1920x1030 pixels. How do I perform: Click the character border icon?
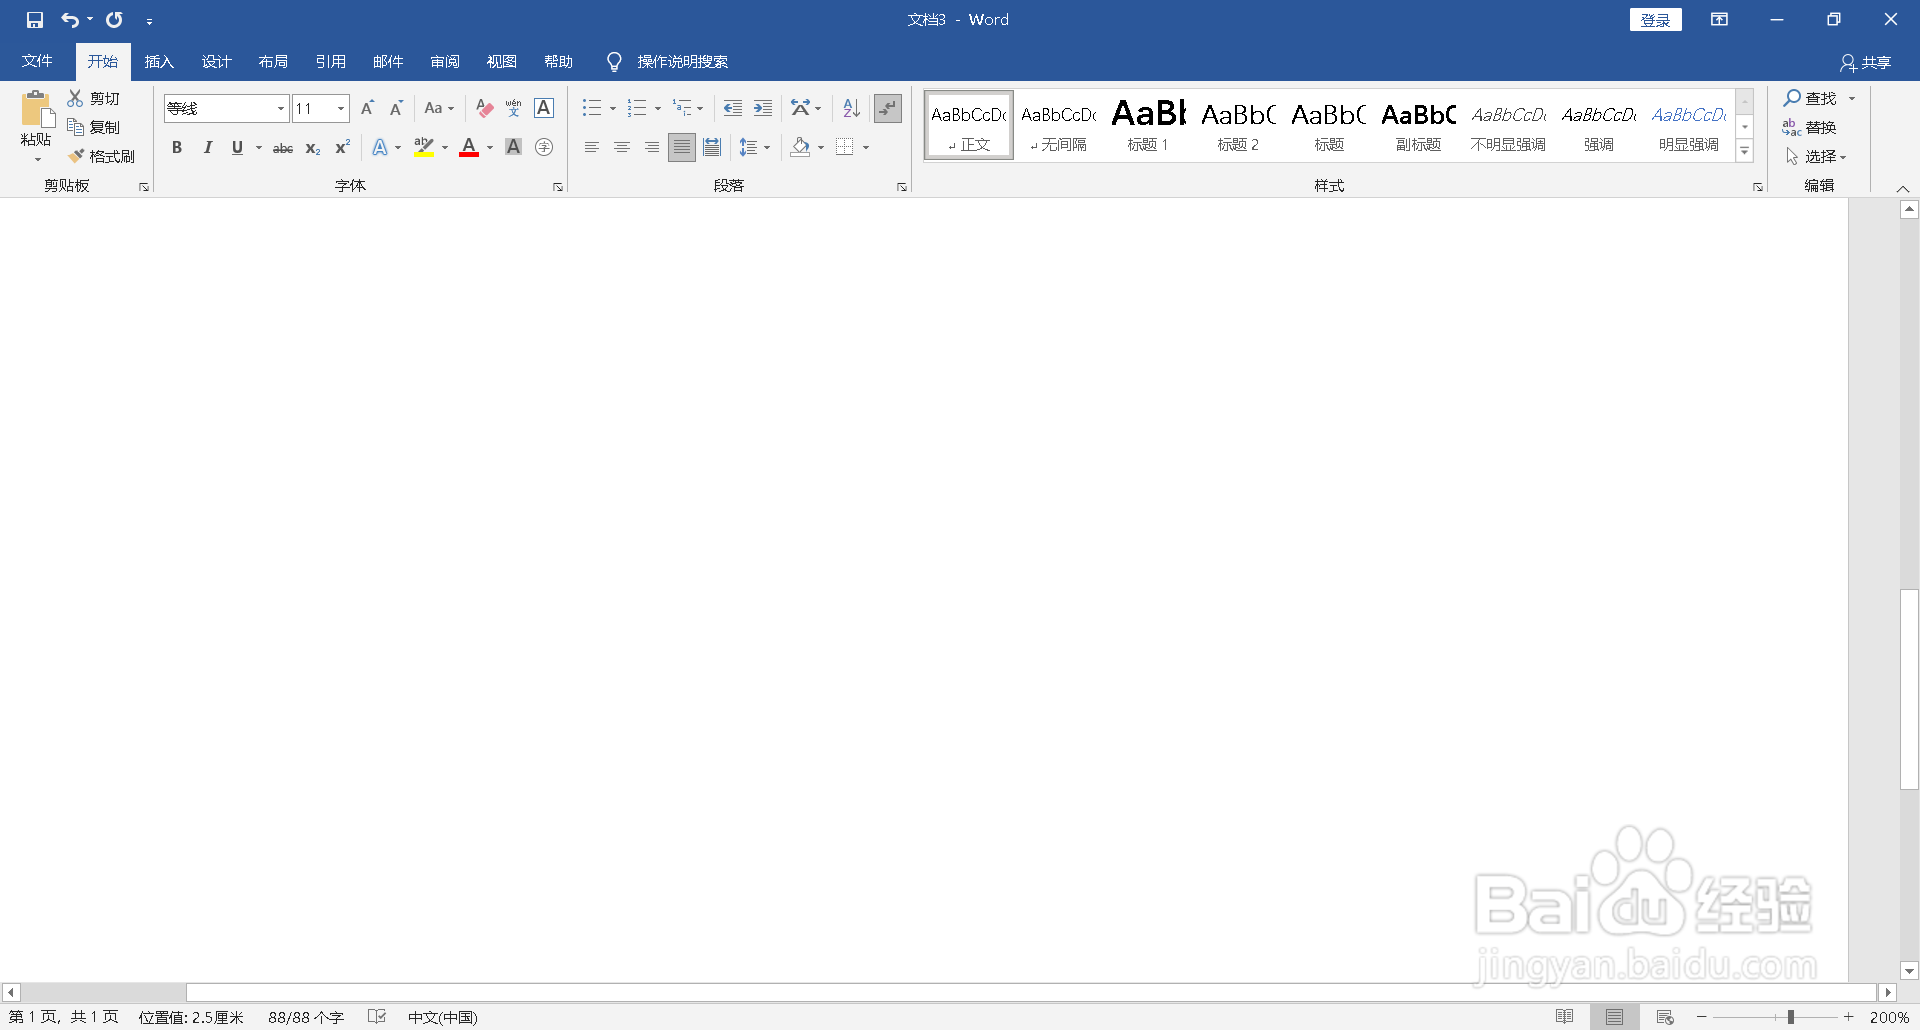544,108
